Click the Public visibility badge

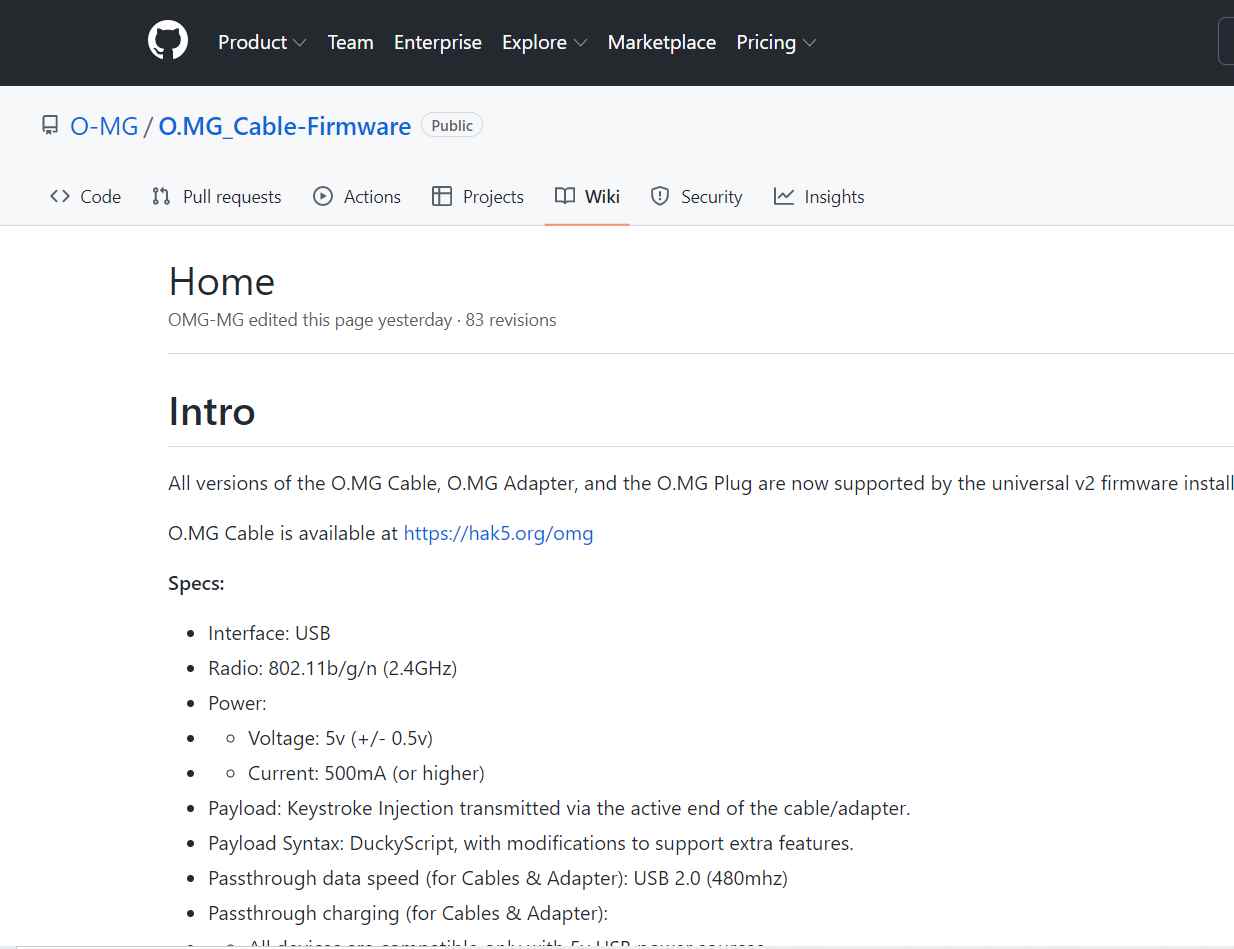[x=452, y=125]
